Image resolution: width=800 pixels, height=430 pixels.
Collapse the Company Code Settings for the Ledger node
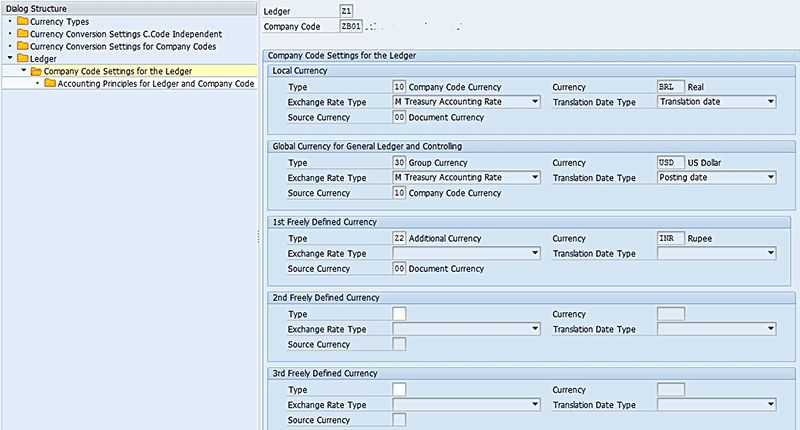coord(23,71)
